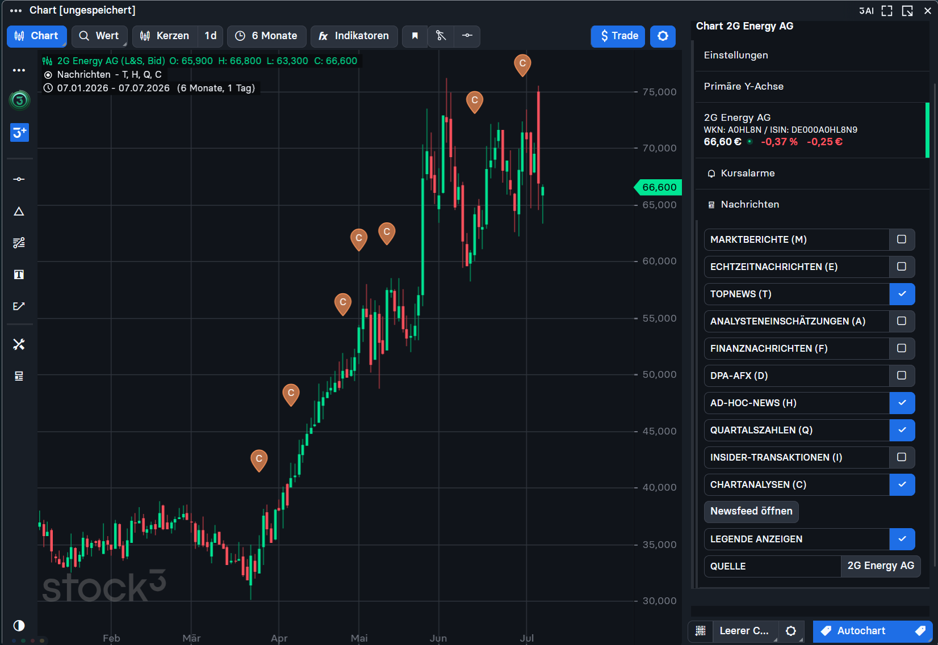Click the green scrollbar in the right panel

coord(927,130)
